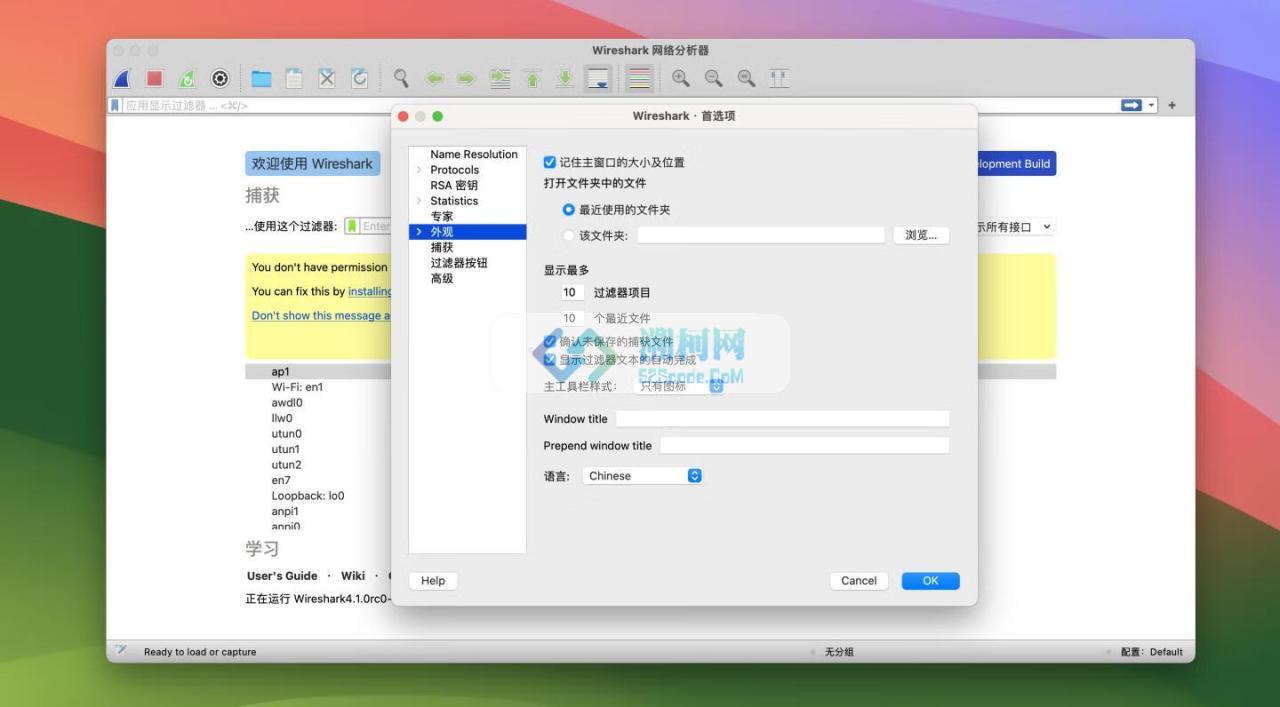
Task: Select 该文件夹 radio button
Action: point(569,236)
